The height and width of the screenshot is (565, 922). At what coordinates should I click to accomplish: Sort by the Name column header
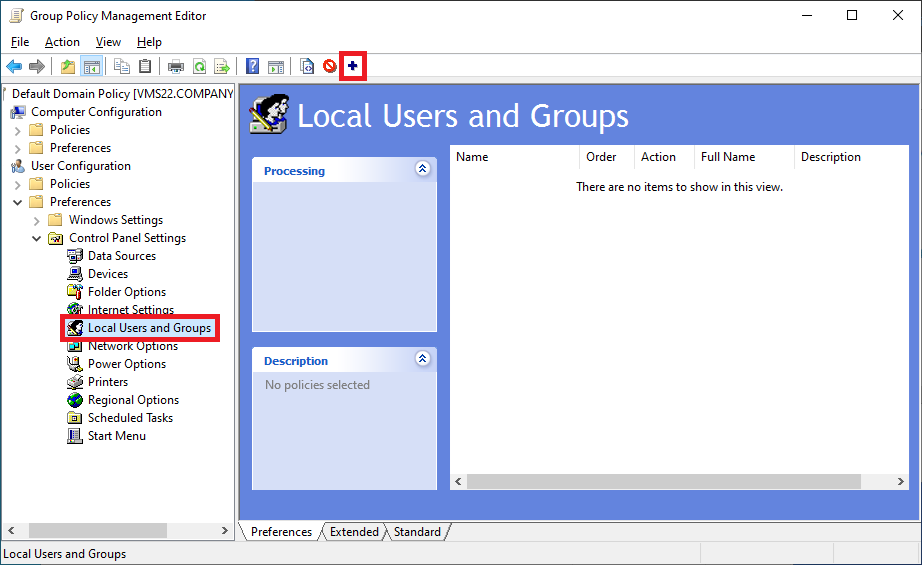click(x=515, y=157)
